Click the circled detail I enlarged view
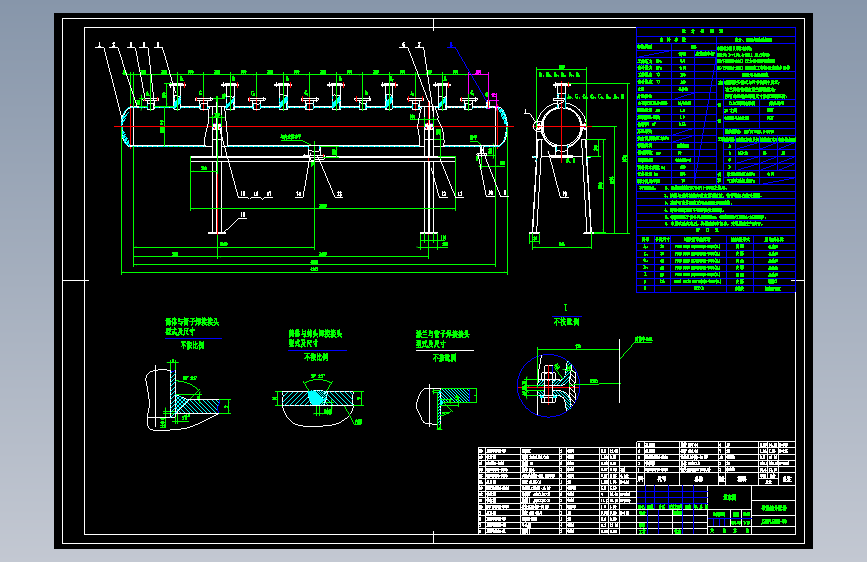Viewport: 867px width, 562px height. point(549,385)
